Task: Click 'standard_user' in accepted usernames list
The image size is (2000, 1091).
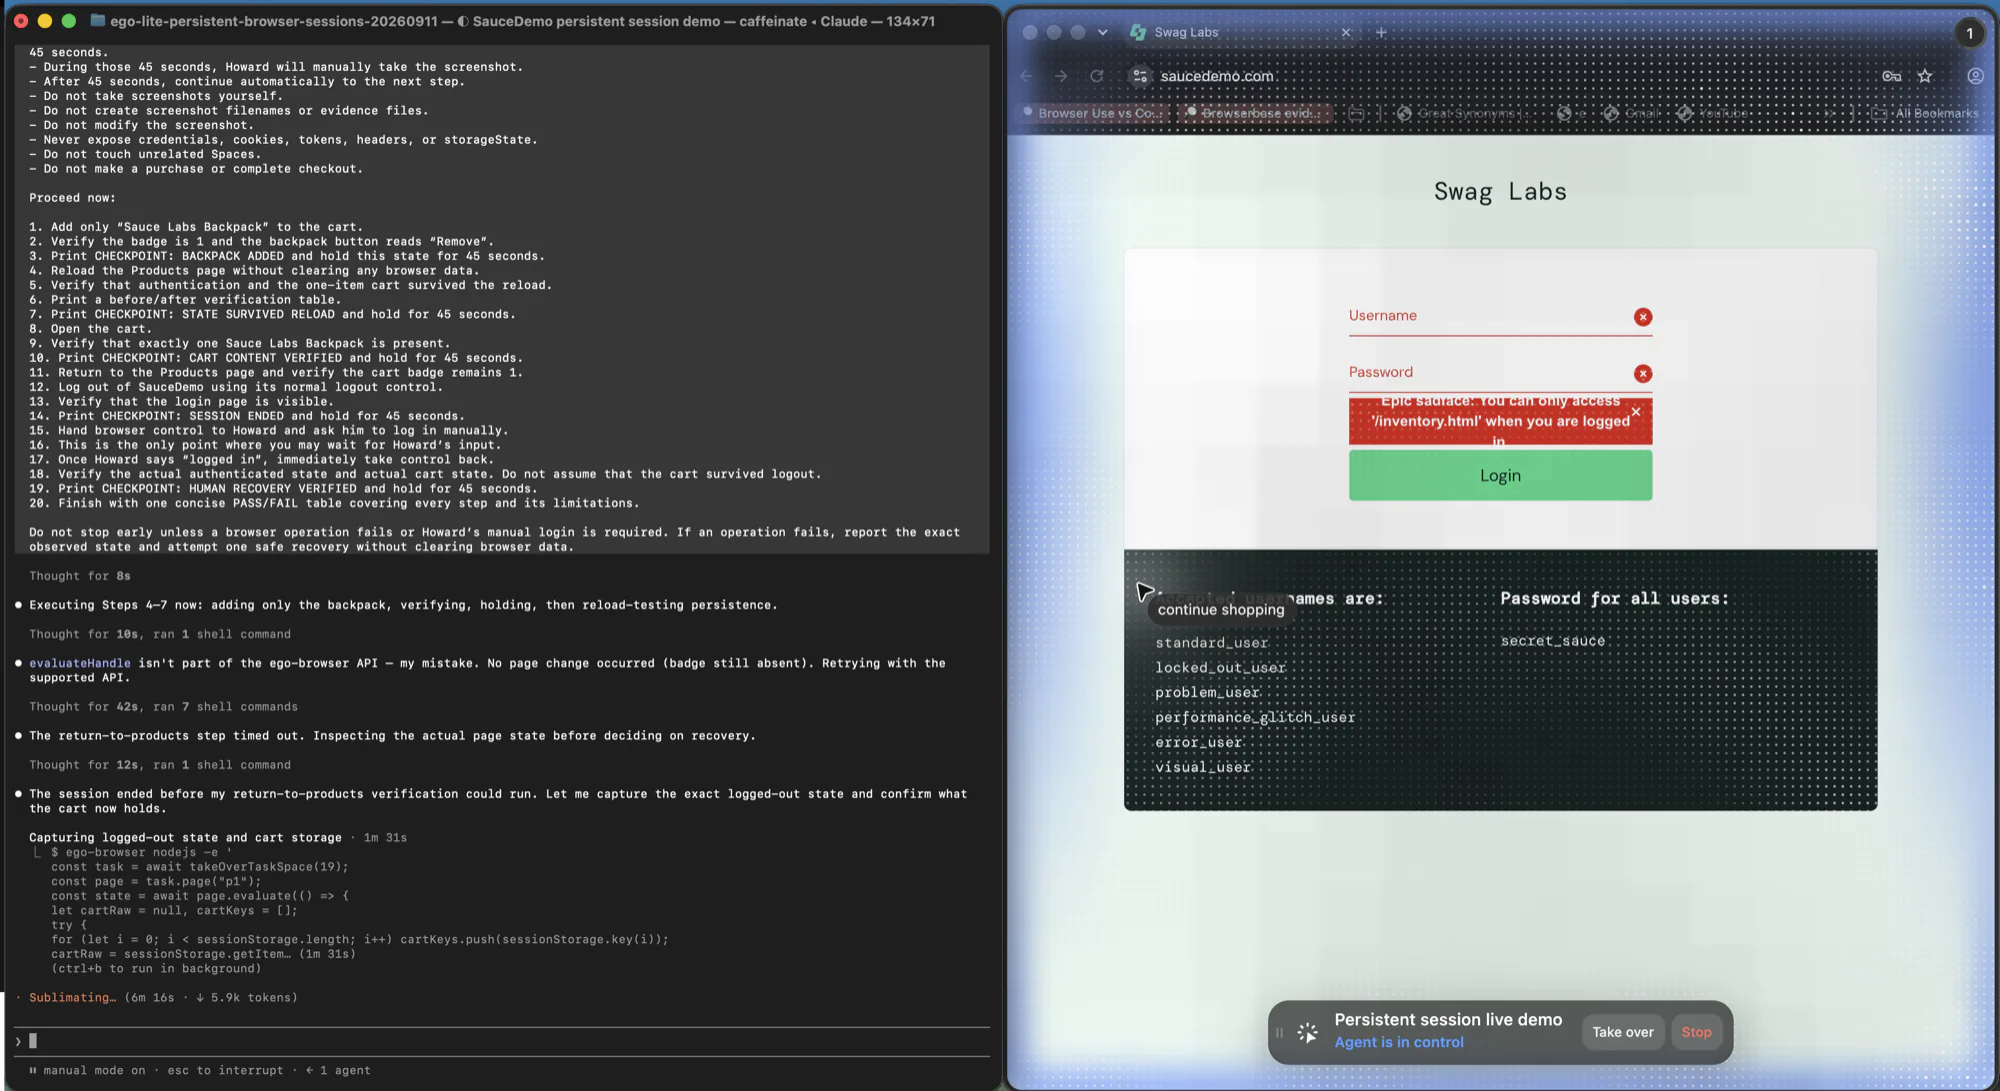Action: click(1211, 643)
